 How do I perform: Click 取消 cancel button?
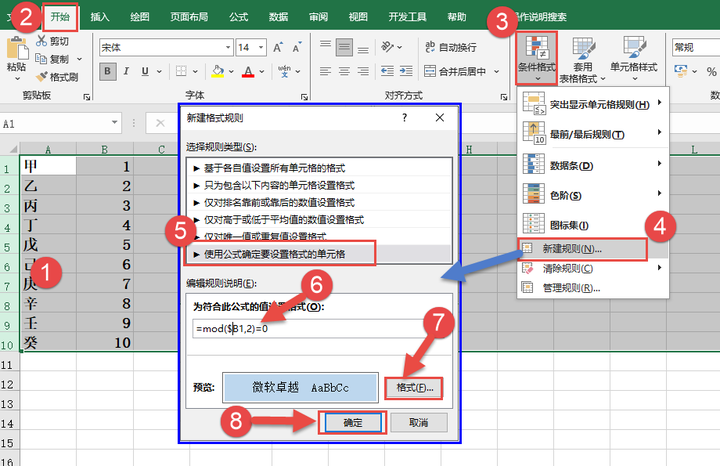click(x=419, y=422)
